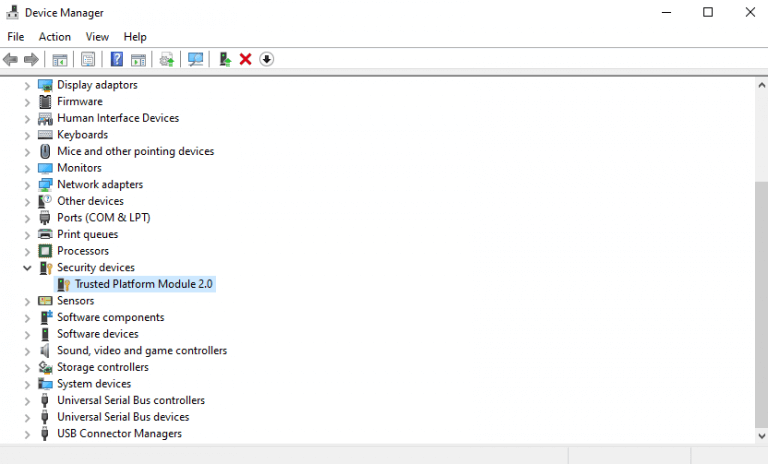Expand the USB Connector Managers node
The height and width of the screenshot is (464, 768).
(x=27, y=434)
